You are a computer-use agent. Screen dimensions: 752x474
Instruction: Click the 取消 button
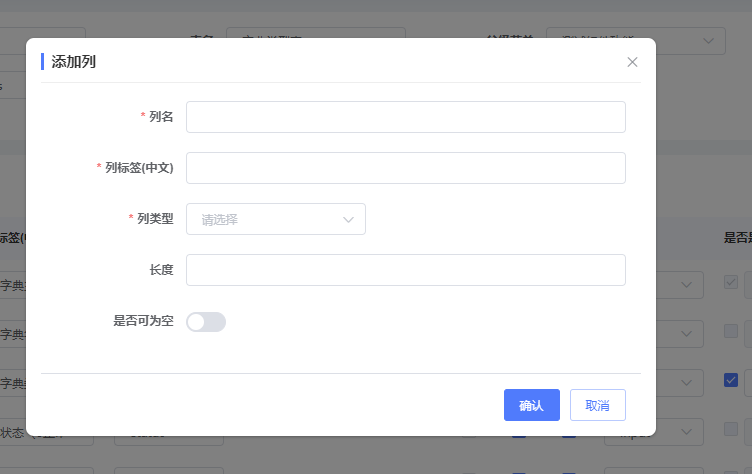pyautogui.click(x=597, y=405)
